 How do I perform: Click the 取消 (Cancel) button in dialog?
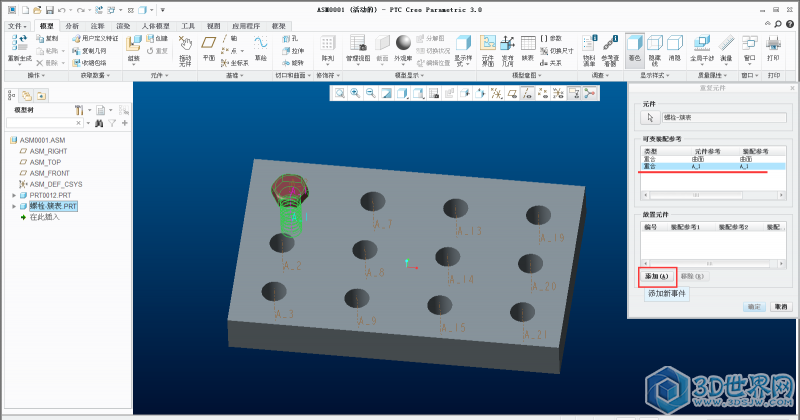point(781,307)
